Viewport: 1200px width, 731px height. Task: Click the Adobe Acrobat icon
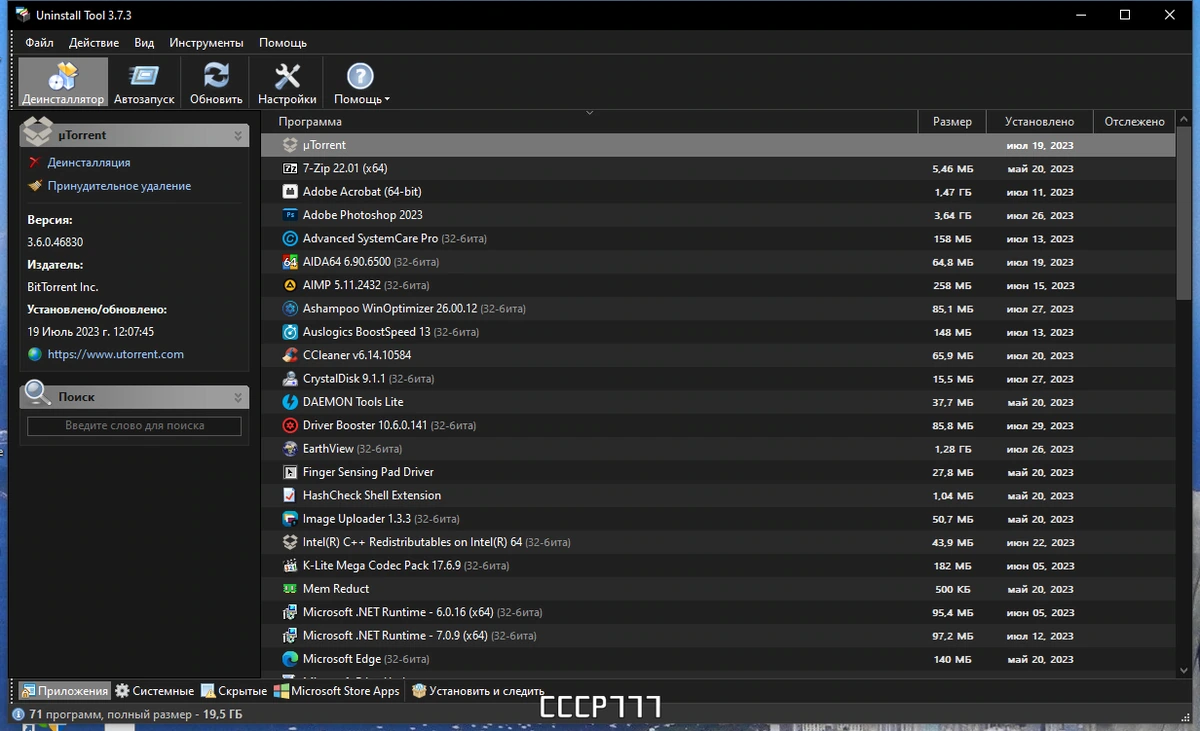(290, 192)
